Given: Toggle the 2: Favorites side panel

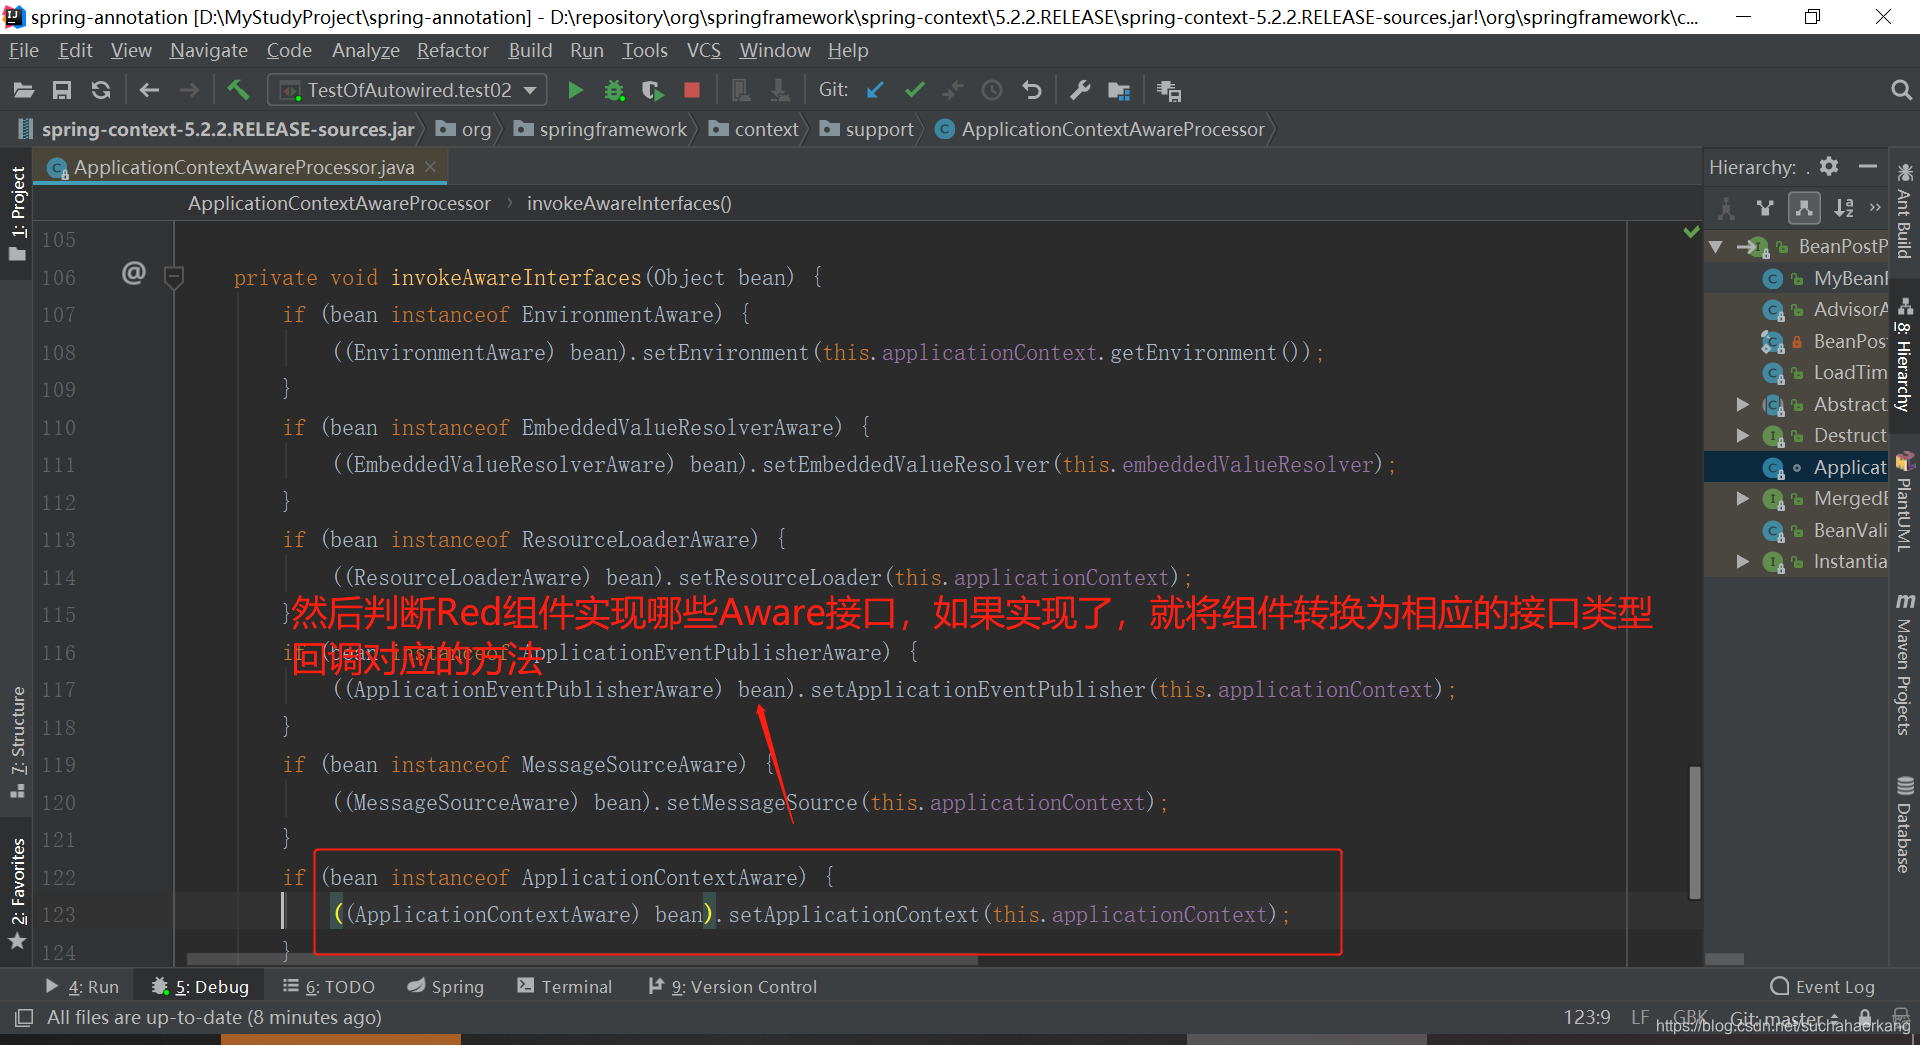Looking at the screenshot, I should pos(17,892).
